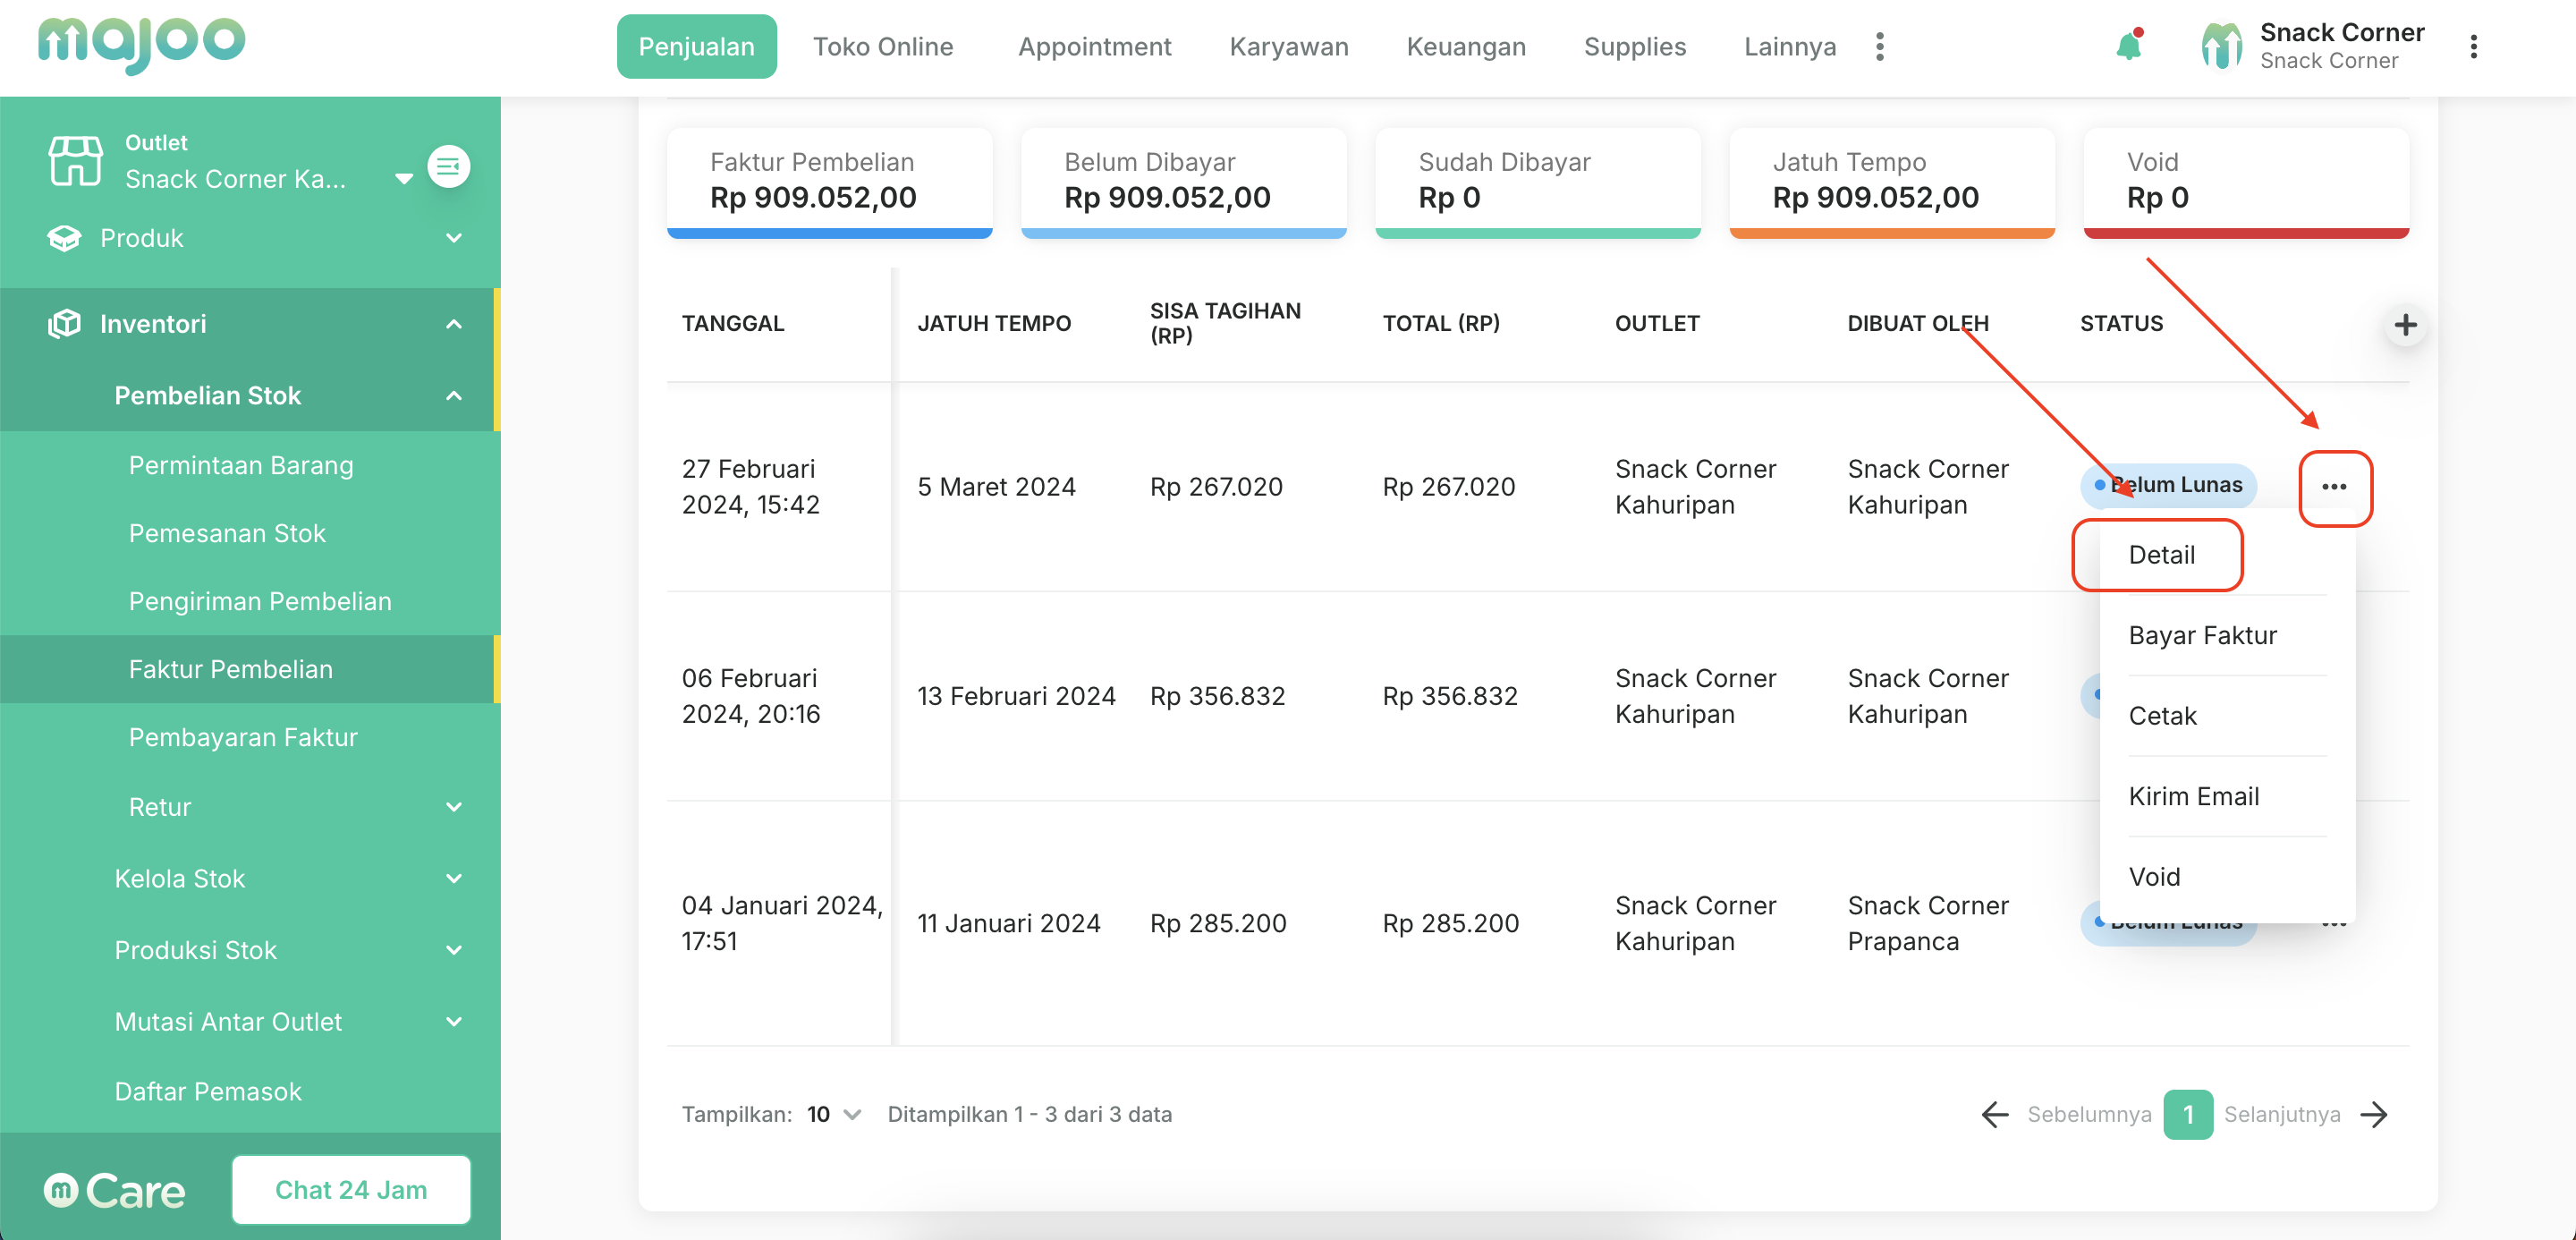Click the Jatuh Tempo summary card
This screenshot has height=1240, width=2576.
(x=1891, y=182)
